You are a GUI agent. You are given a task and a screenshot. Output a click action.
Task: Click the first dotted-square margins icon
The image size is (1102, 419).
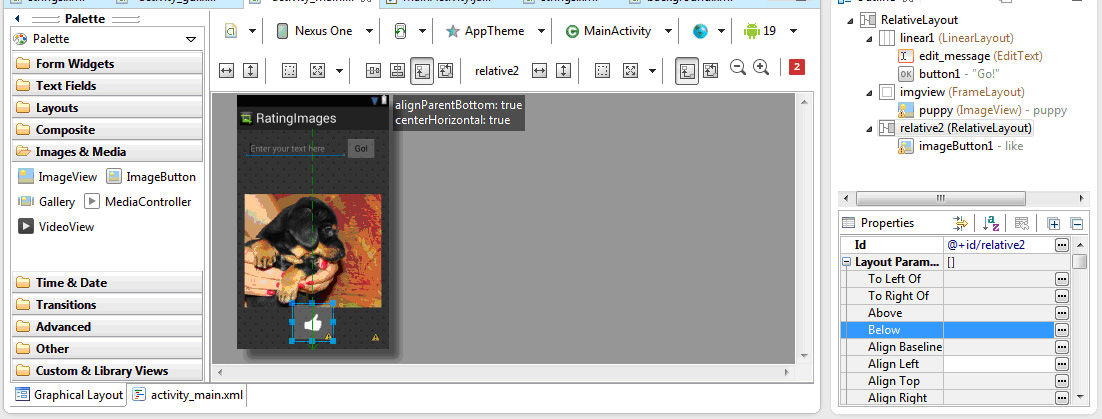click(x=290, y=70)
